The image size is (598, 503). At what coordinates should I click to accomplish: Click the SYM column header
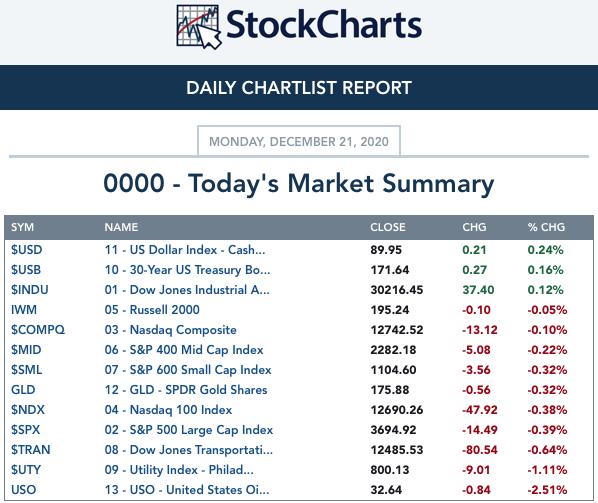coord(23,227)
